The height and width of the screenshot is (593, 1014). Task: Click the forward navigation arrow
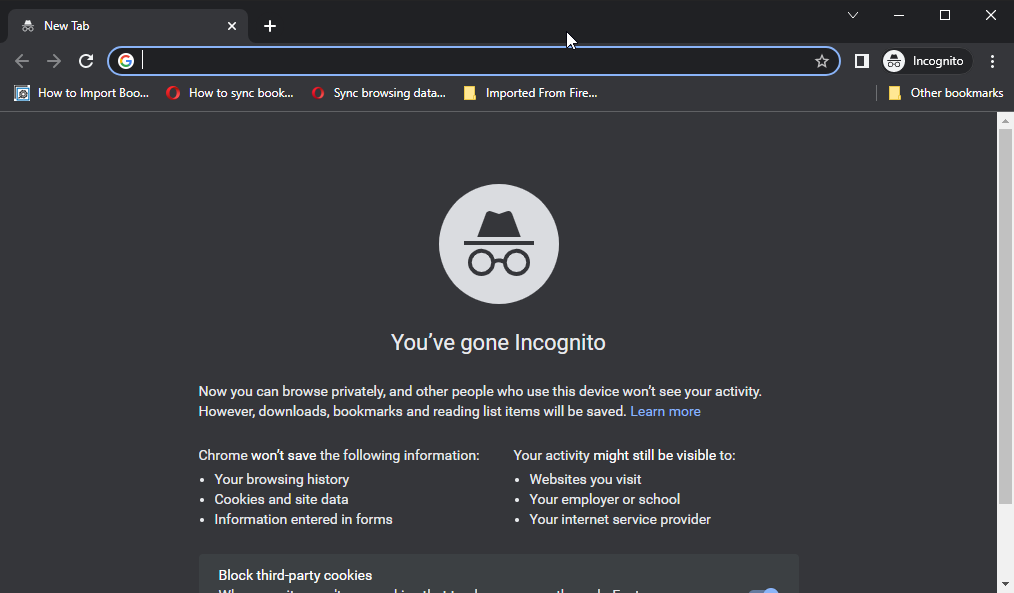click(54, 61)
